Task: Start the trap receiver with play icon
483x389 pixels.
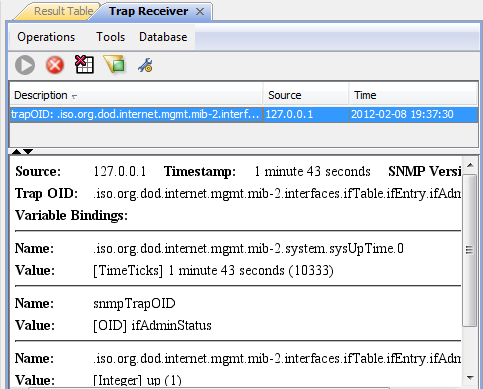Action: tap(25, 65)
